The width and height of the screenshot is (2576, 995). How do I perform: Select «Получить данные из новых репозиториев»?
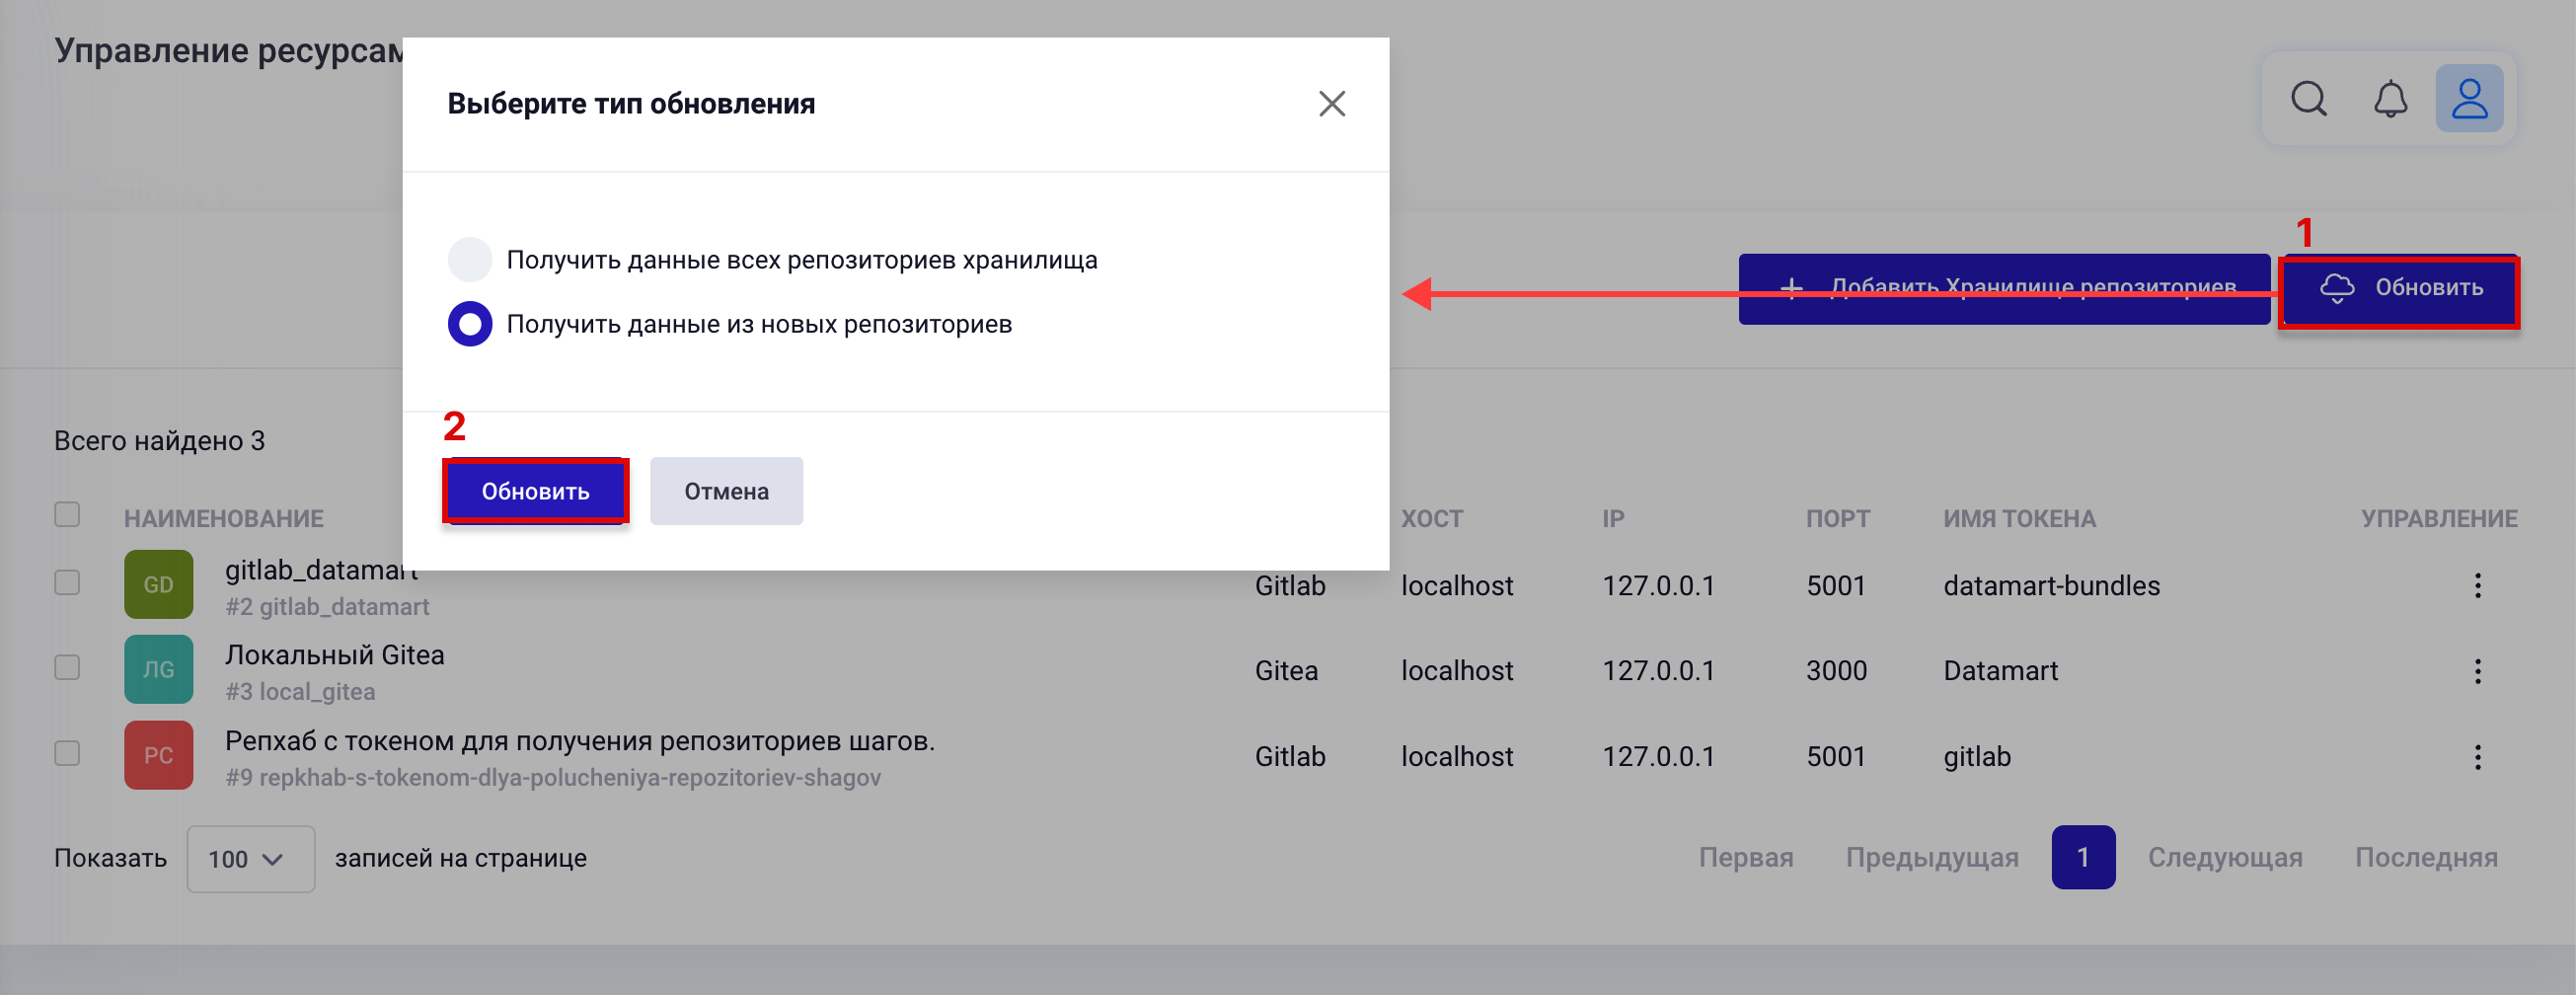point(470,323)
